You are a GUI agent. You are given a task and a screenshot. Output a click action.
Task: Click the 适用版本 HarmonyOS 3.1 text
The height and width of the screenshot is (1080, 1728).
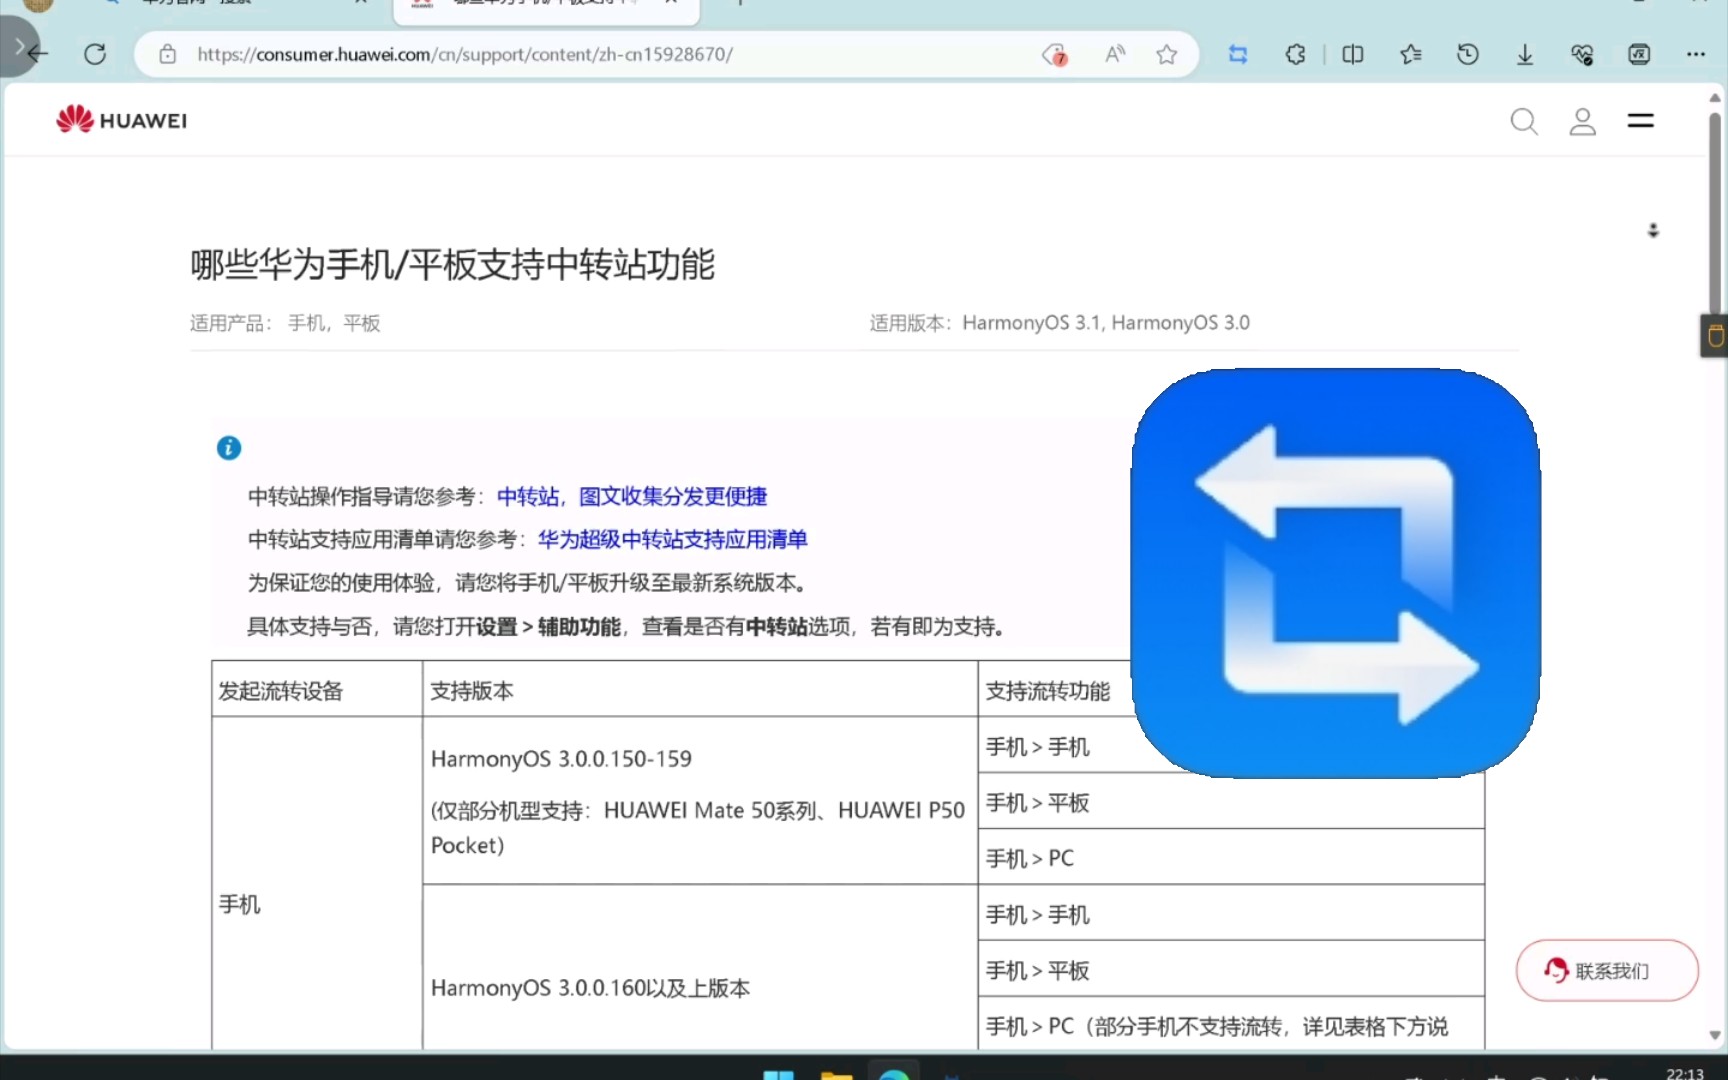1059,323
